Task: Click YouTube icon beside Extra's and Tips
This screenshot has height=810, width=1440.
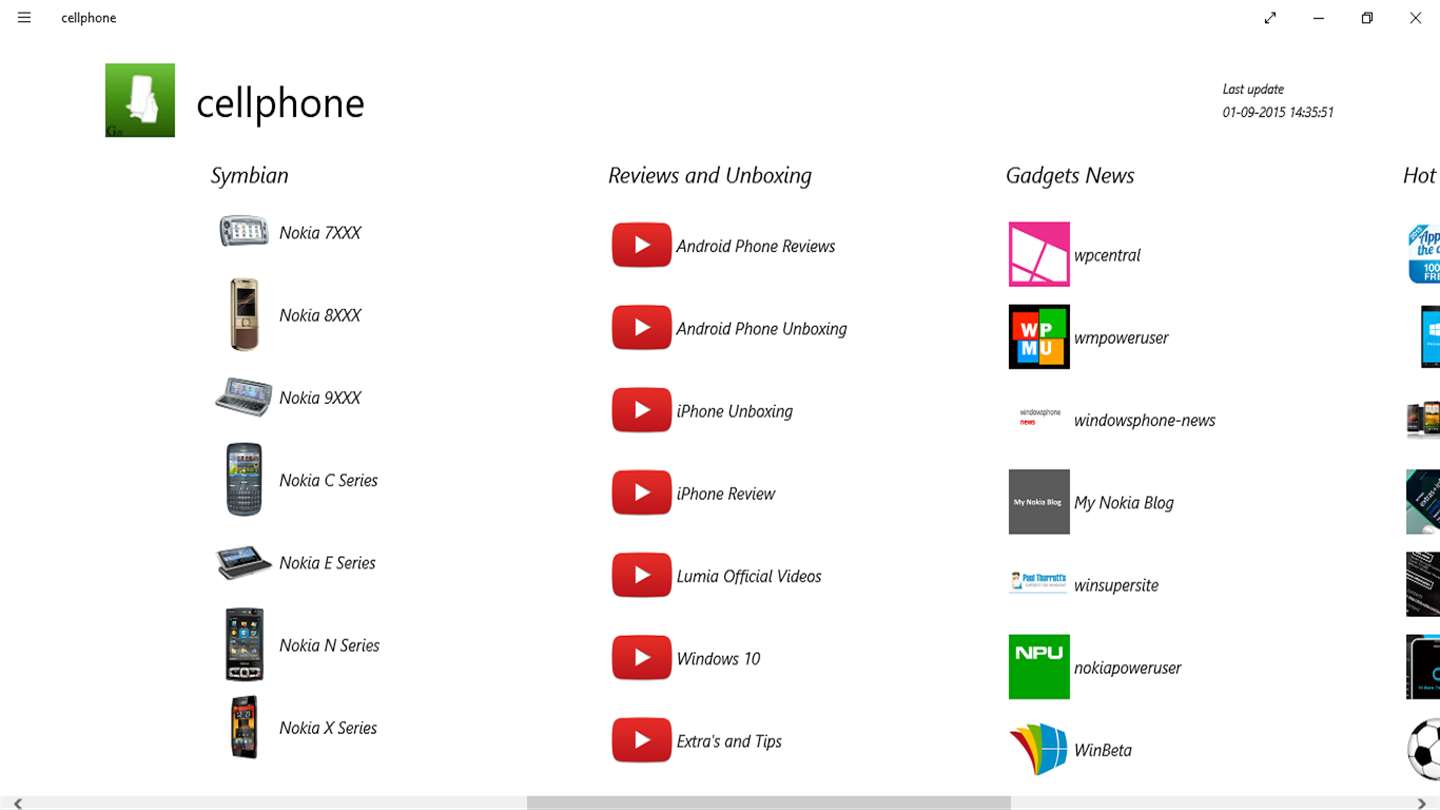Action: point(641,740)
